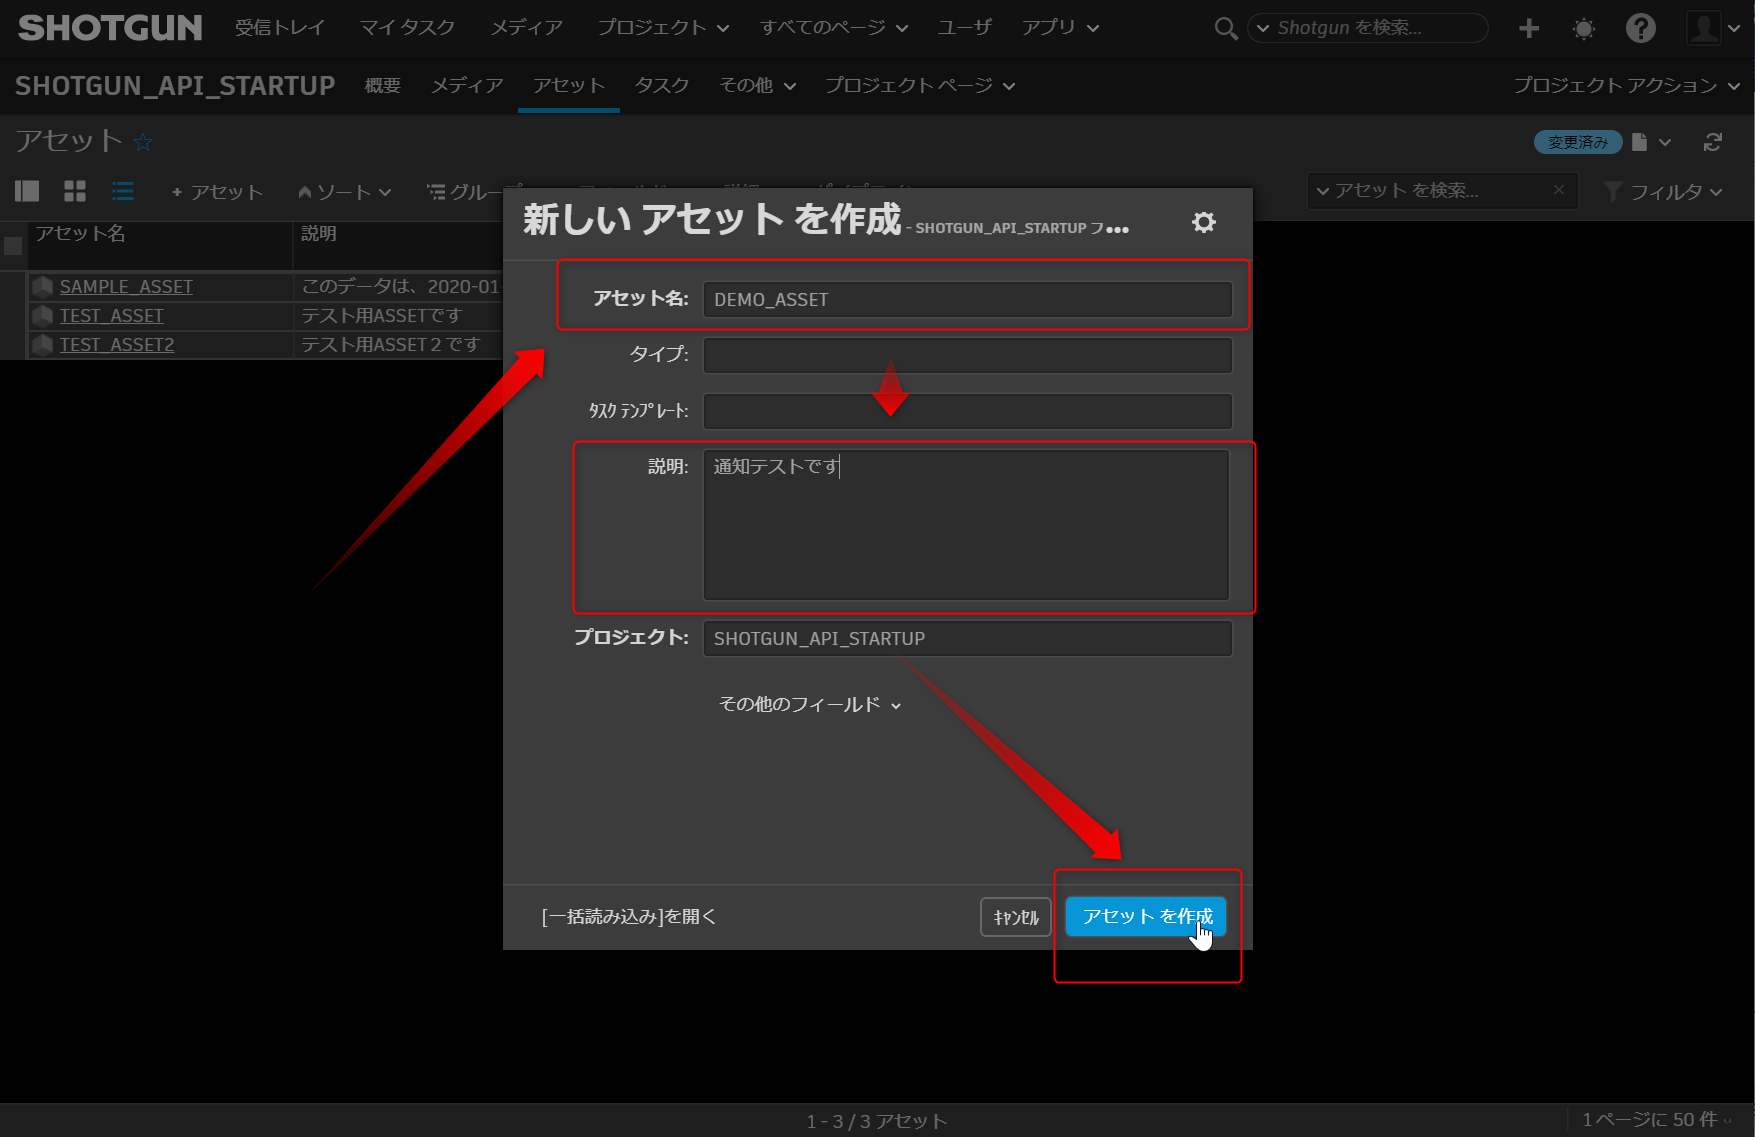This screenshot has height=1137, width=1755.
Task: Open the [一括読み込み]を開く link
Action: (629, 917)
